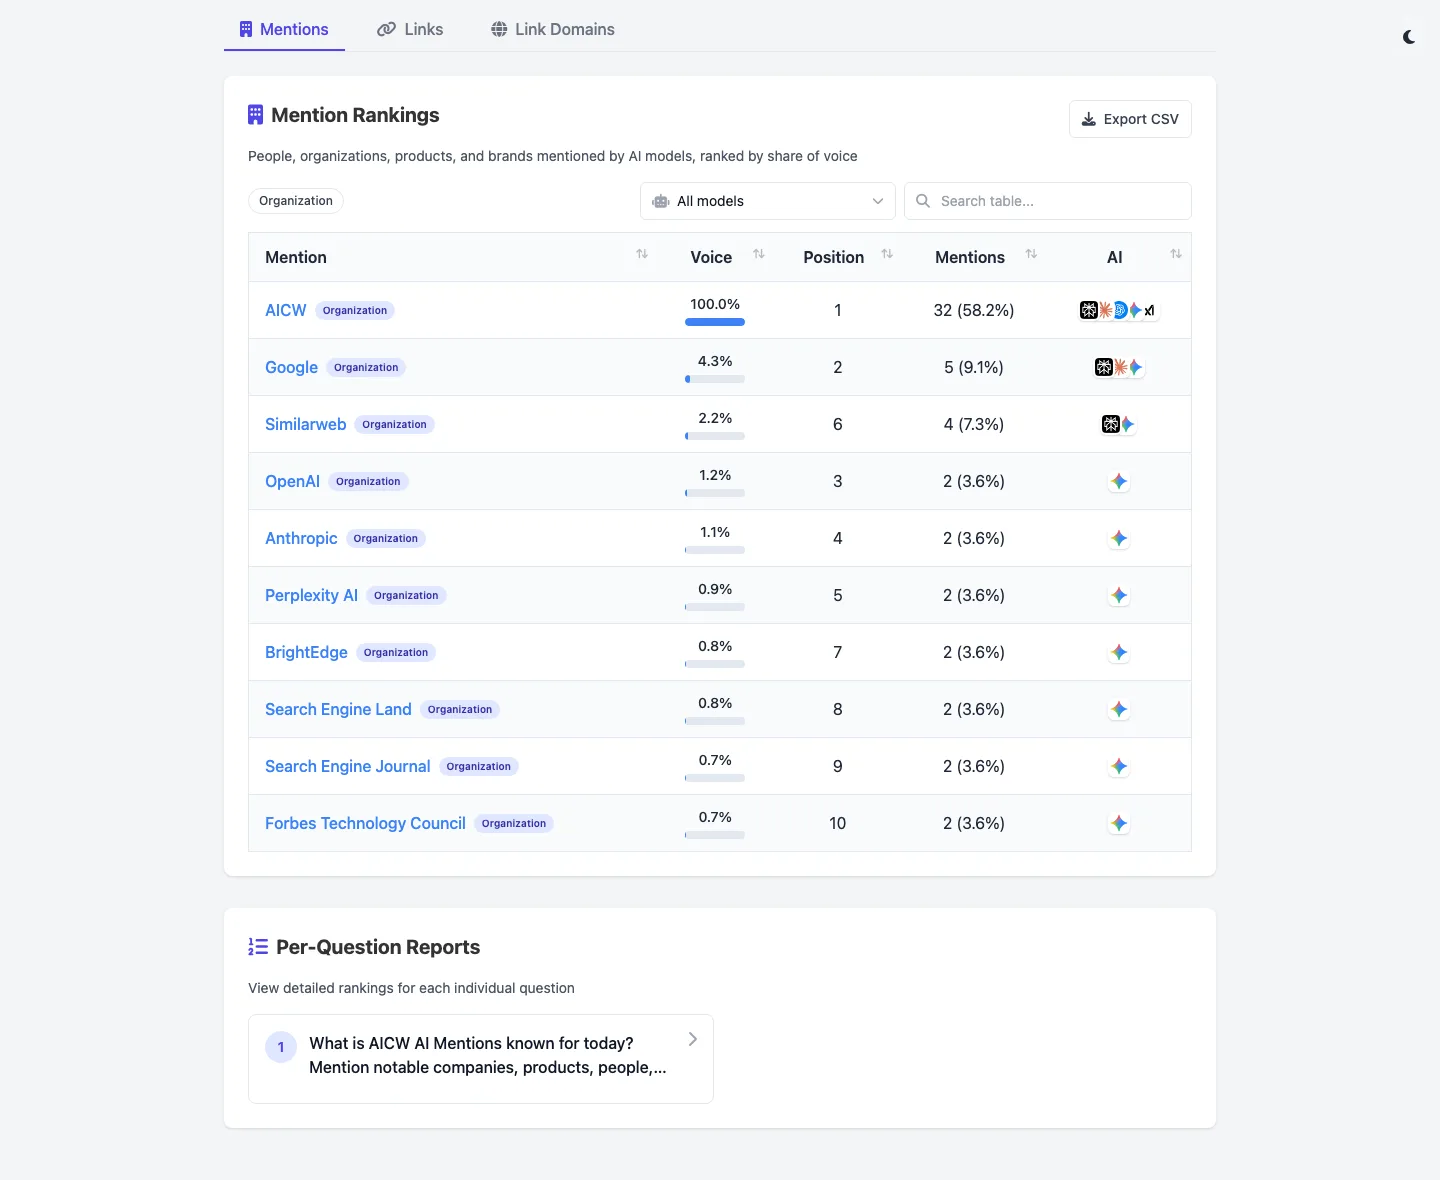The width and height of the screenshot is (1440, 1180).
Task: Sort by the Voice column arrows
Action: (x=759, y=254)
